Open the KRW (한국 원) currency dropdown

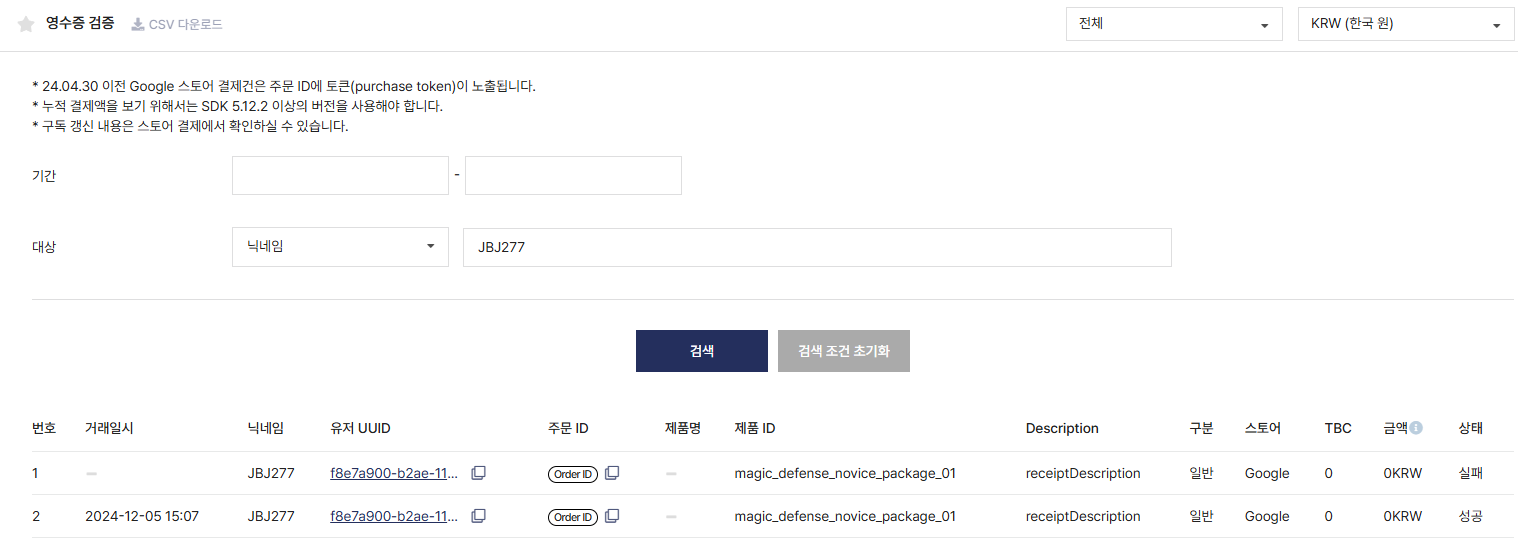[1406, 24]
